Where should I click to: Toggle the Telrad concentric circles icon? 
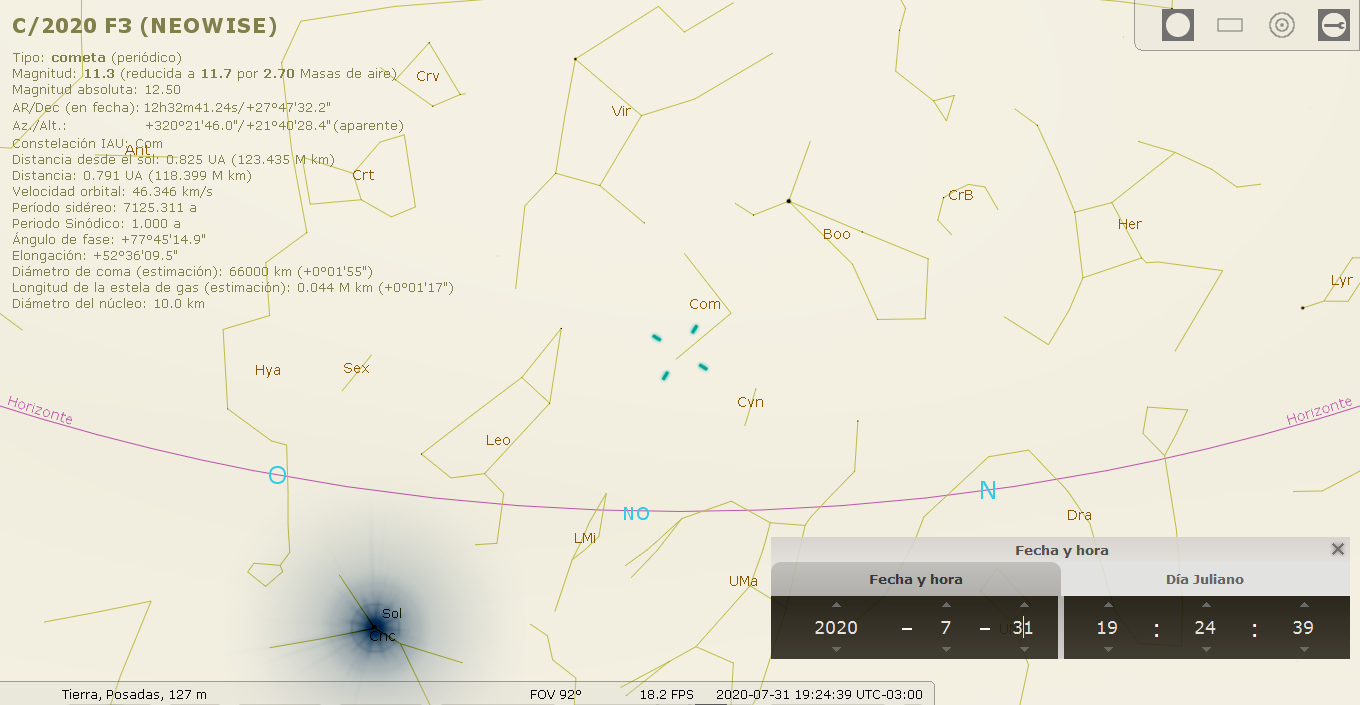[x=1282, y=25]
